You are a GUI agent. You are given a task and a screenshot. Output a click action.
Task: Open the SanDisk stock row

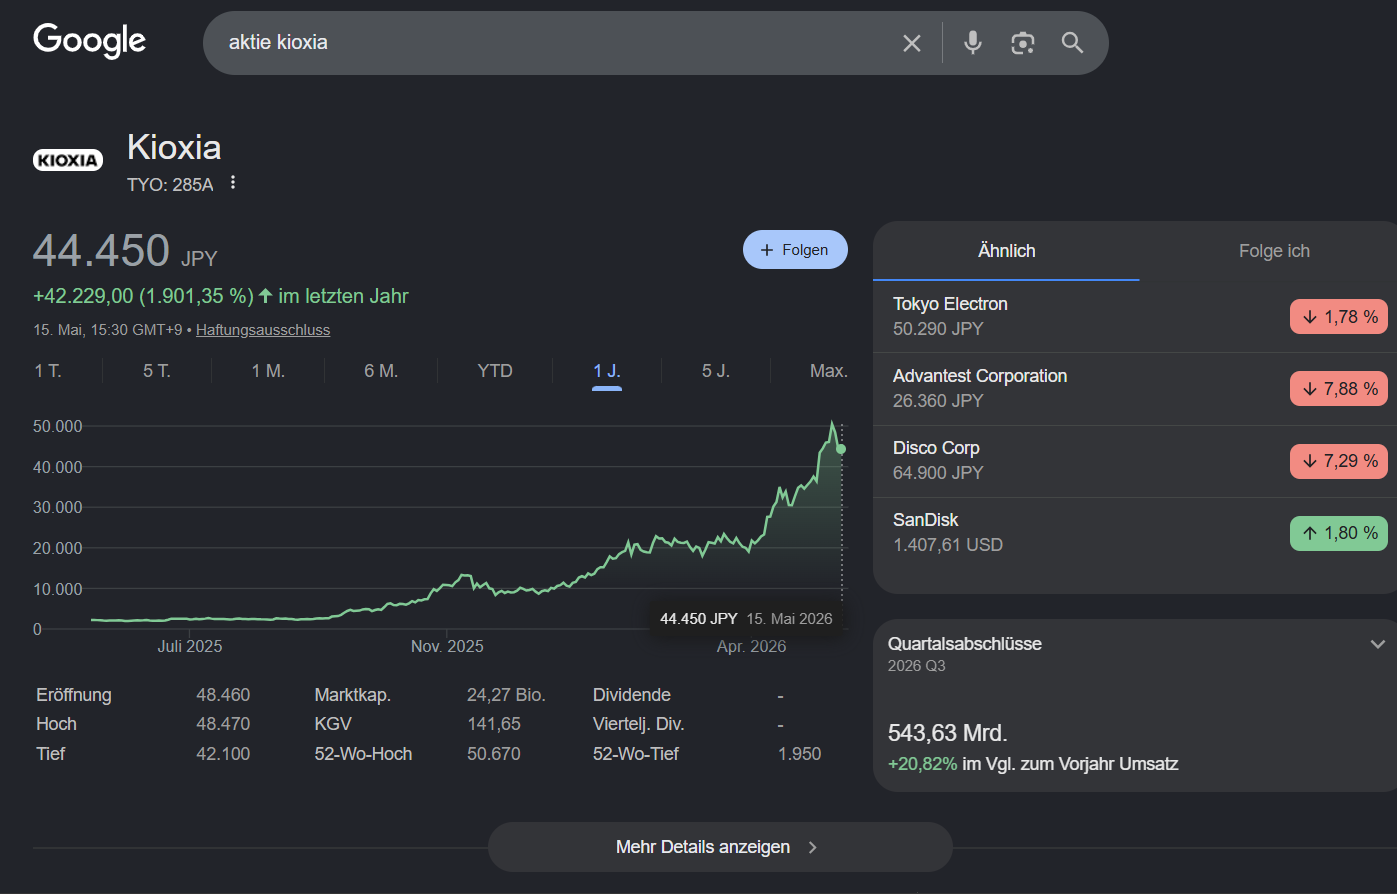[1135, 533]
